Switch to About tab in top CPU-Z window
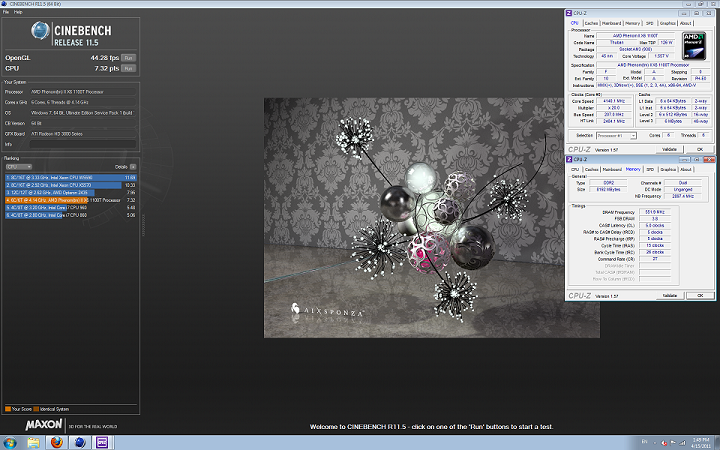 coord(686,23)
